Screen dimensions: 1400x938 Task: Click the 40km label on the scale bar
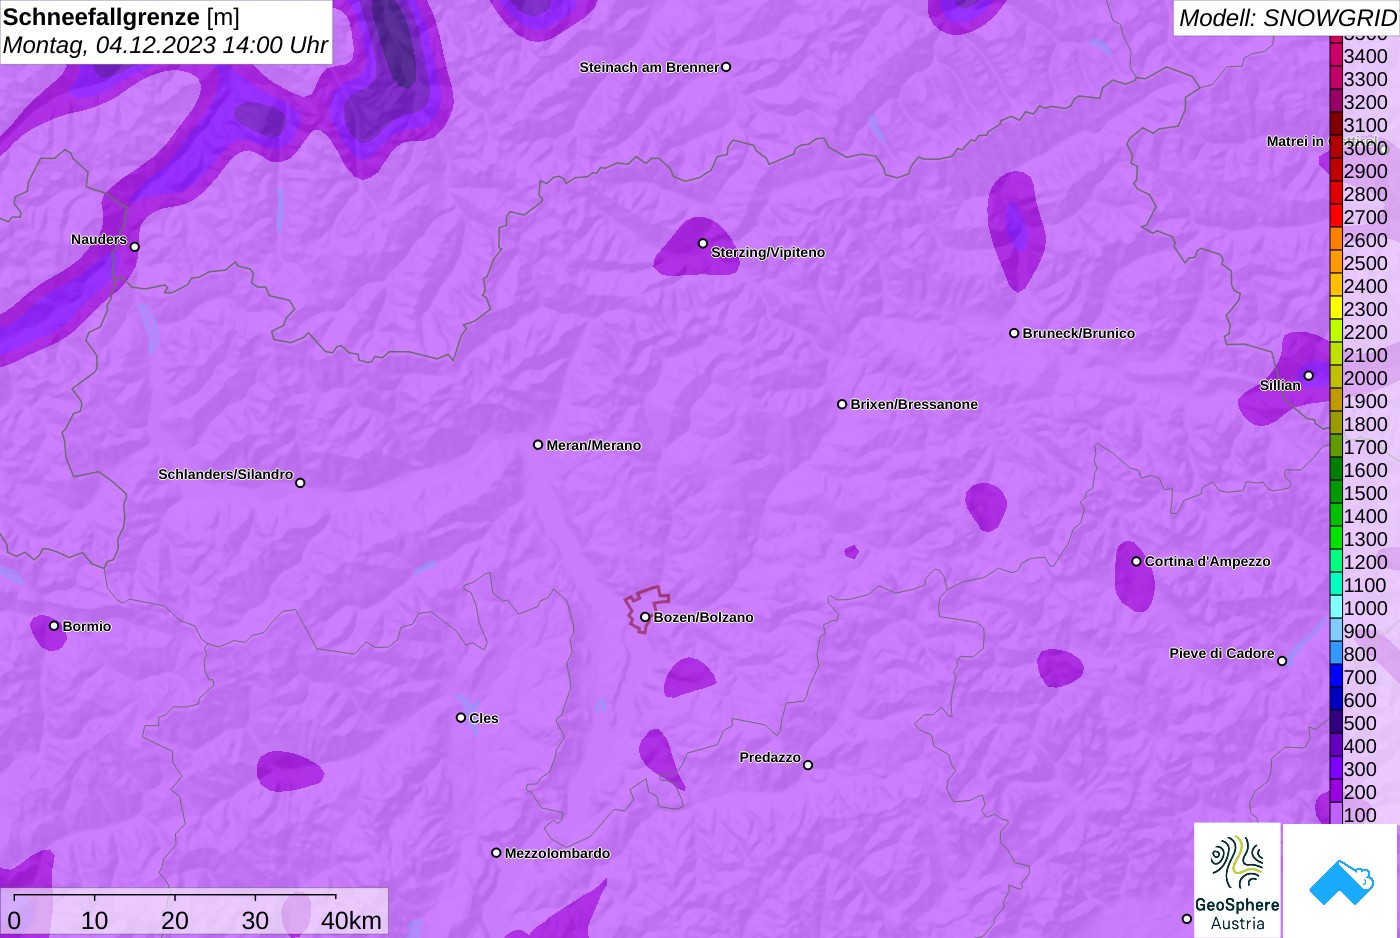(351, 921)
